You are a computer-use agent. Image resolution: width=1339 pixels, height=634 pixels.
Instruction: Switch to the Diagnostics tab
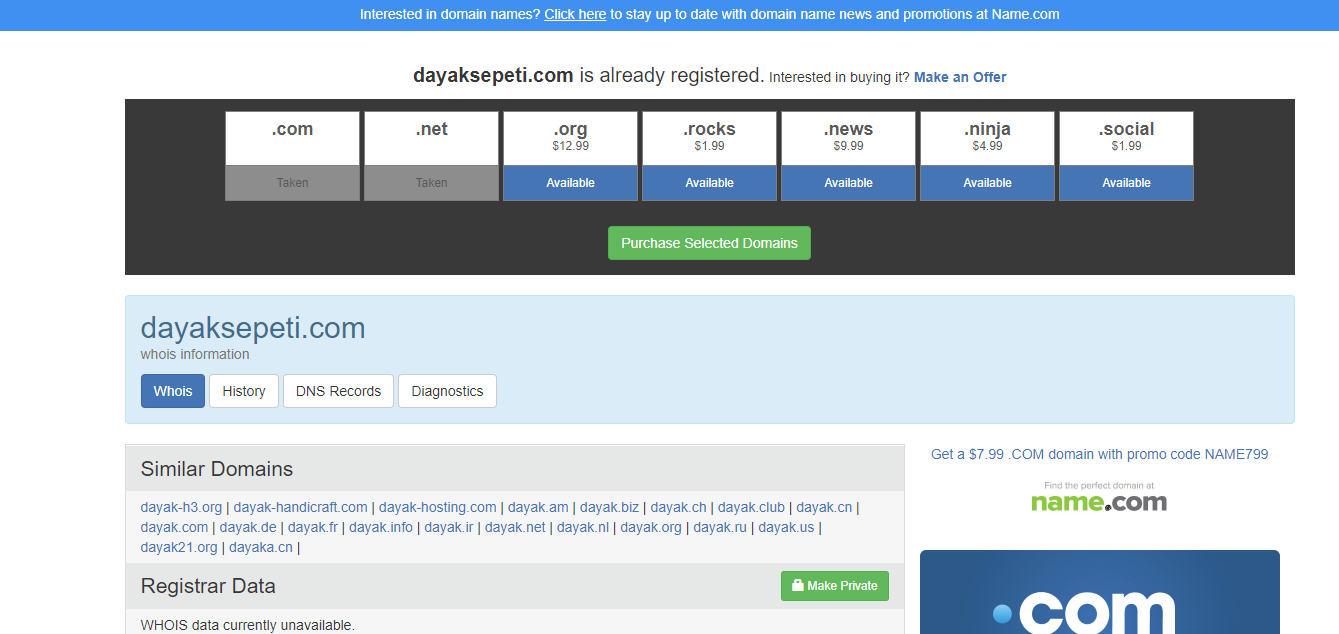[447, 391]
